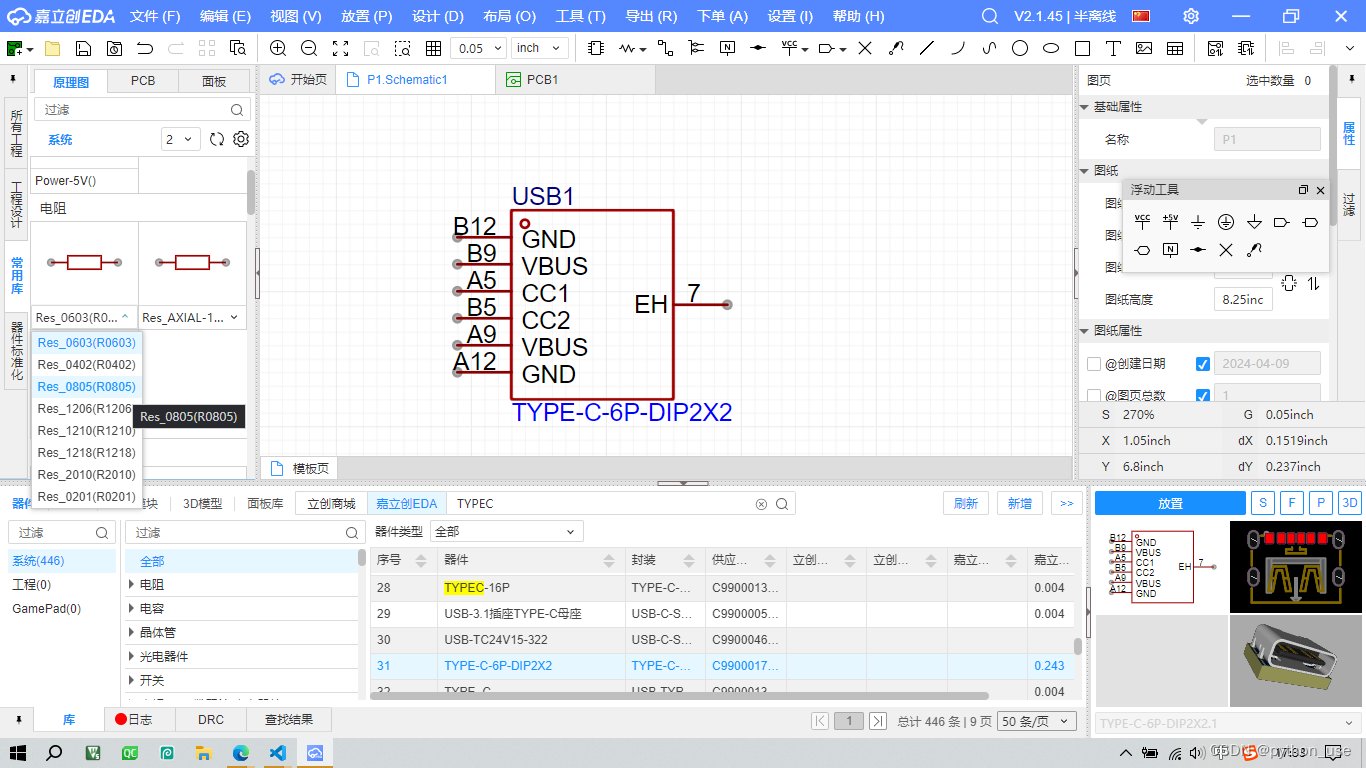1366x768 pixels.
Task: Click the horizontal scrollbar of the component table
Action: point(680,695)
